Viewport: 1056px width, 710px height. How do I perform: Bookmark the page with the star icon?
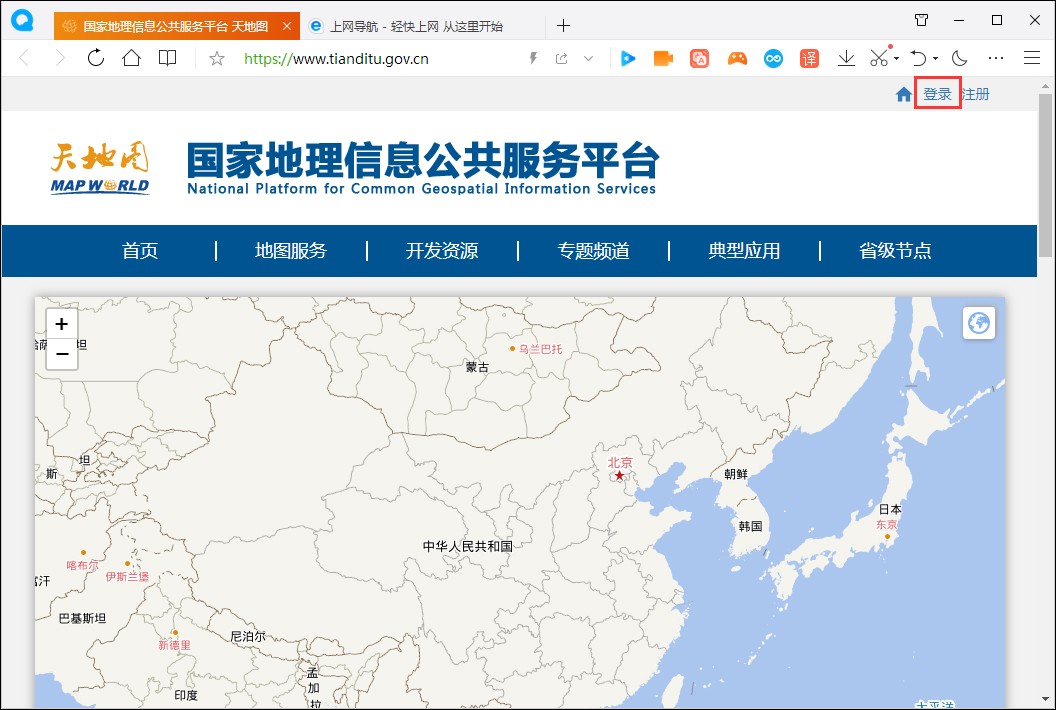tap(216, 58)
